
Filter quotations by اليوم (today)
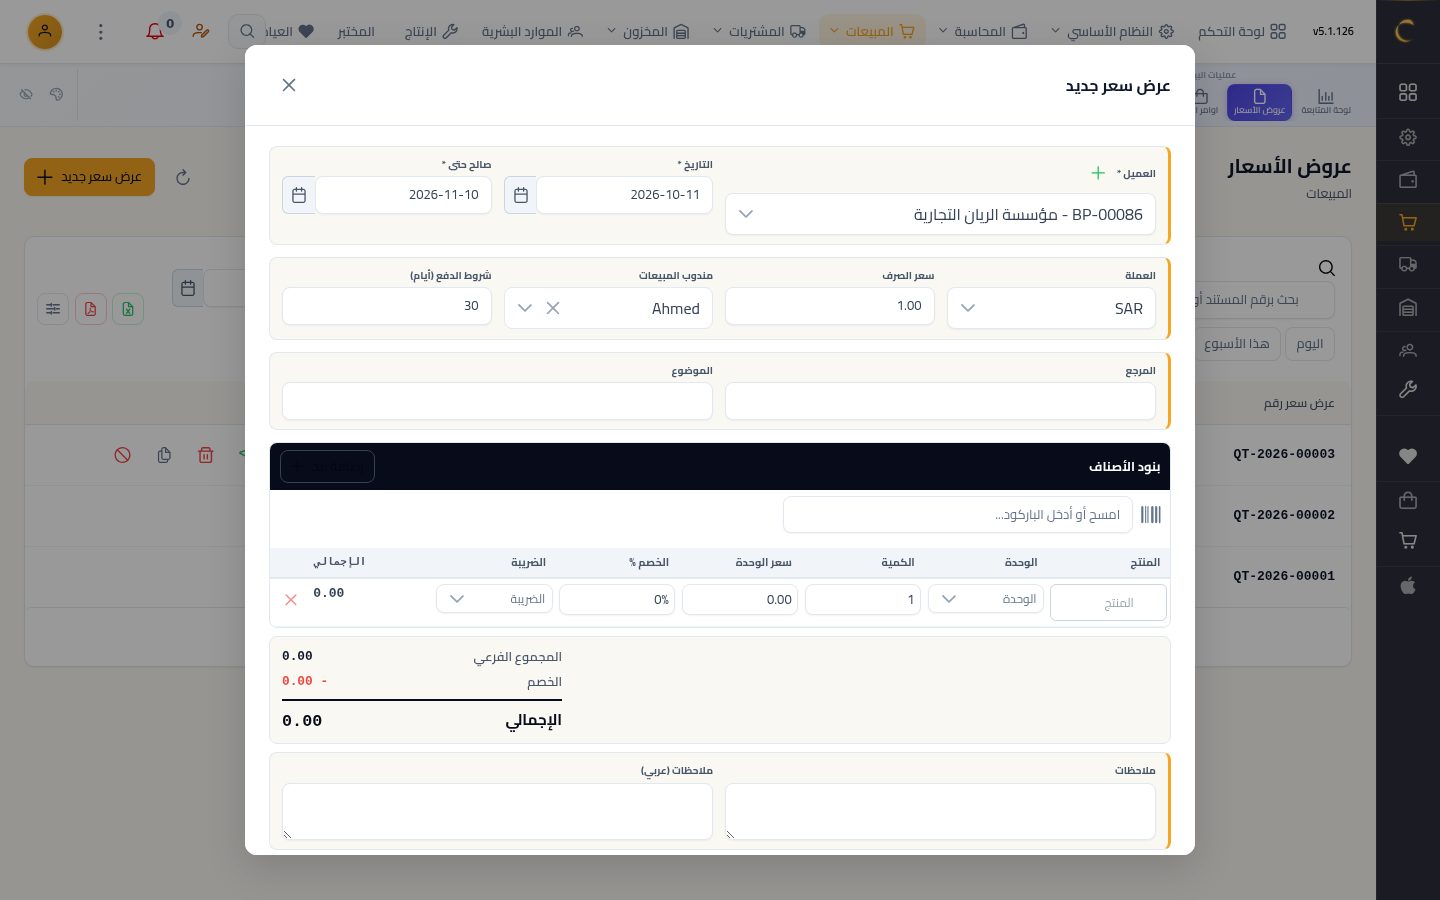(1309, 344)
